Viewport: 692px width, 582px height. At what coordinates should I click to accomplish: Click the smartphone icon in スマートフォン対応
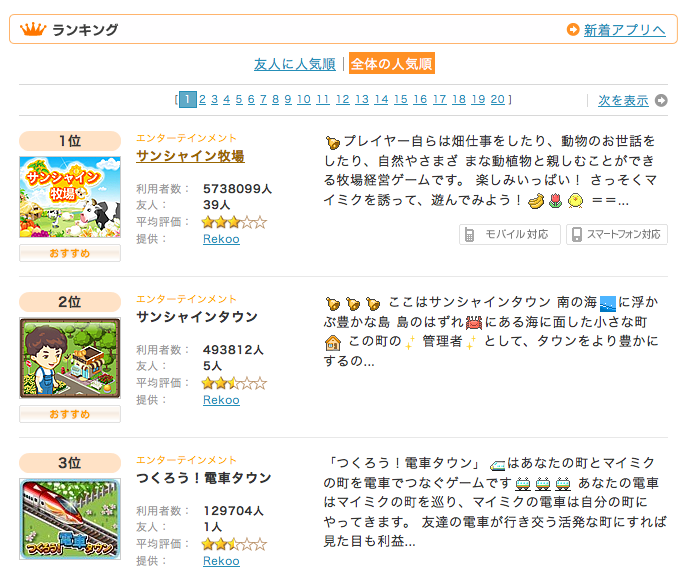[x=576, y=234]
